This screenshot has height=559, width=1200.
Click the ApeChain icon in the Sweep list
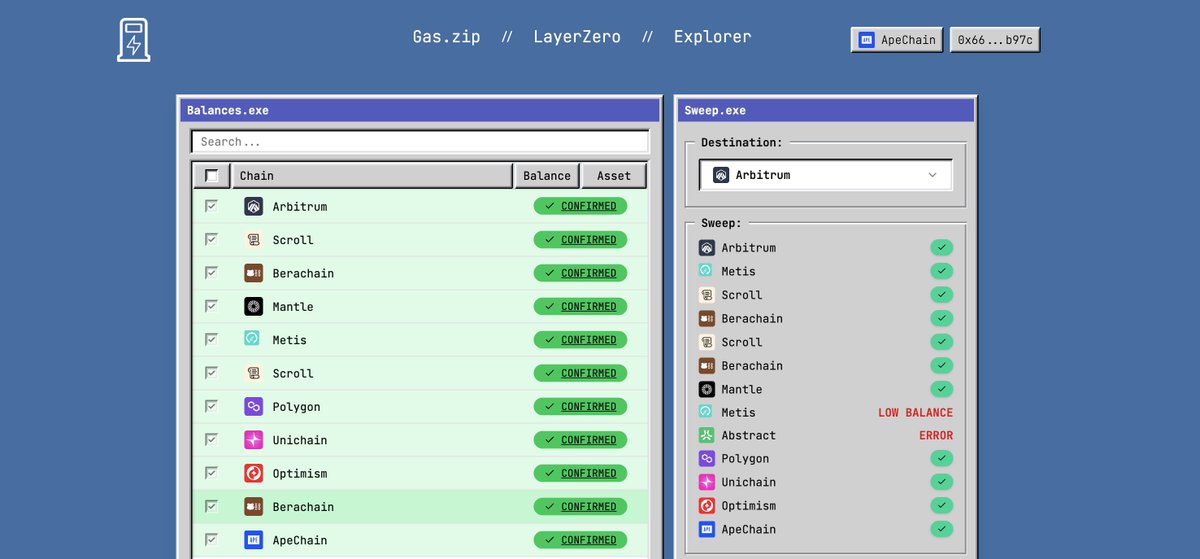click(x=707, y=529)
